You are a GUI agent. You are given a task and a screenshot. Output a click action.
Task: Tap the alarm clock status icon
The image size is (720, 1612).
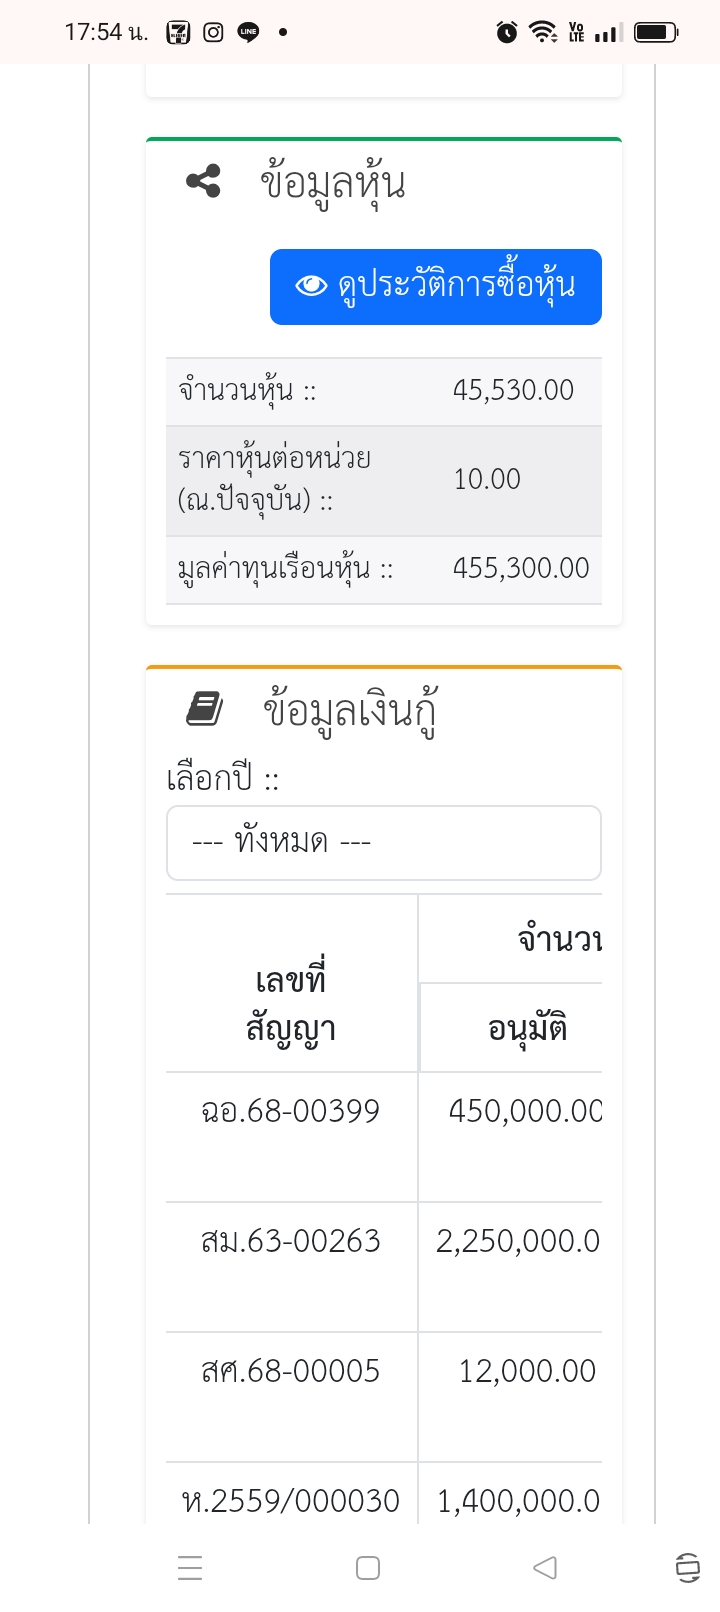click(x=507, y=32)
